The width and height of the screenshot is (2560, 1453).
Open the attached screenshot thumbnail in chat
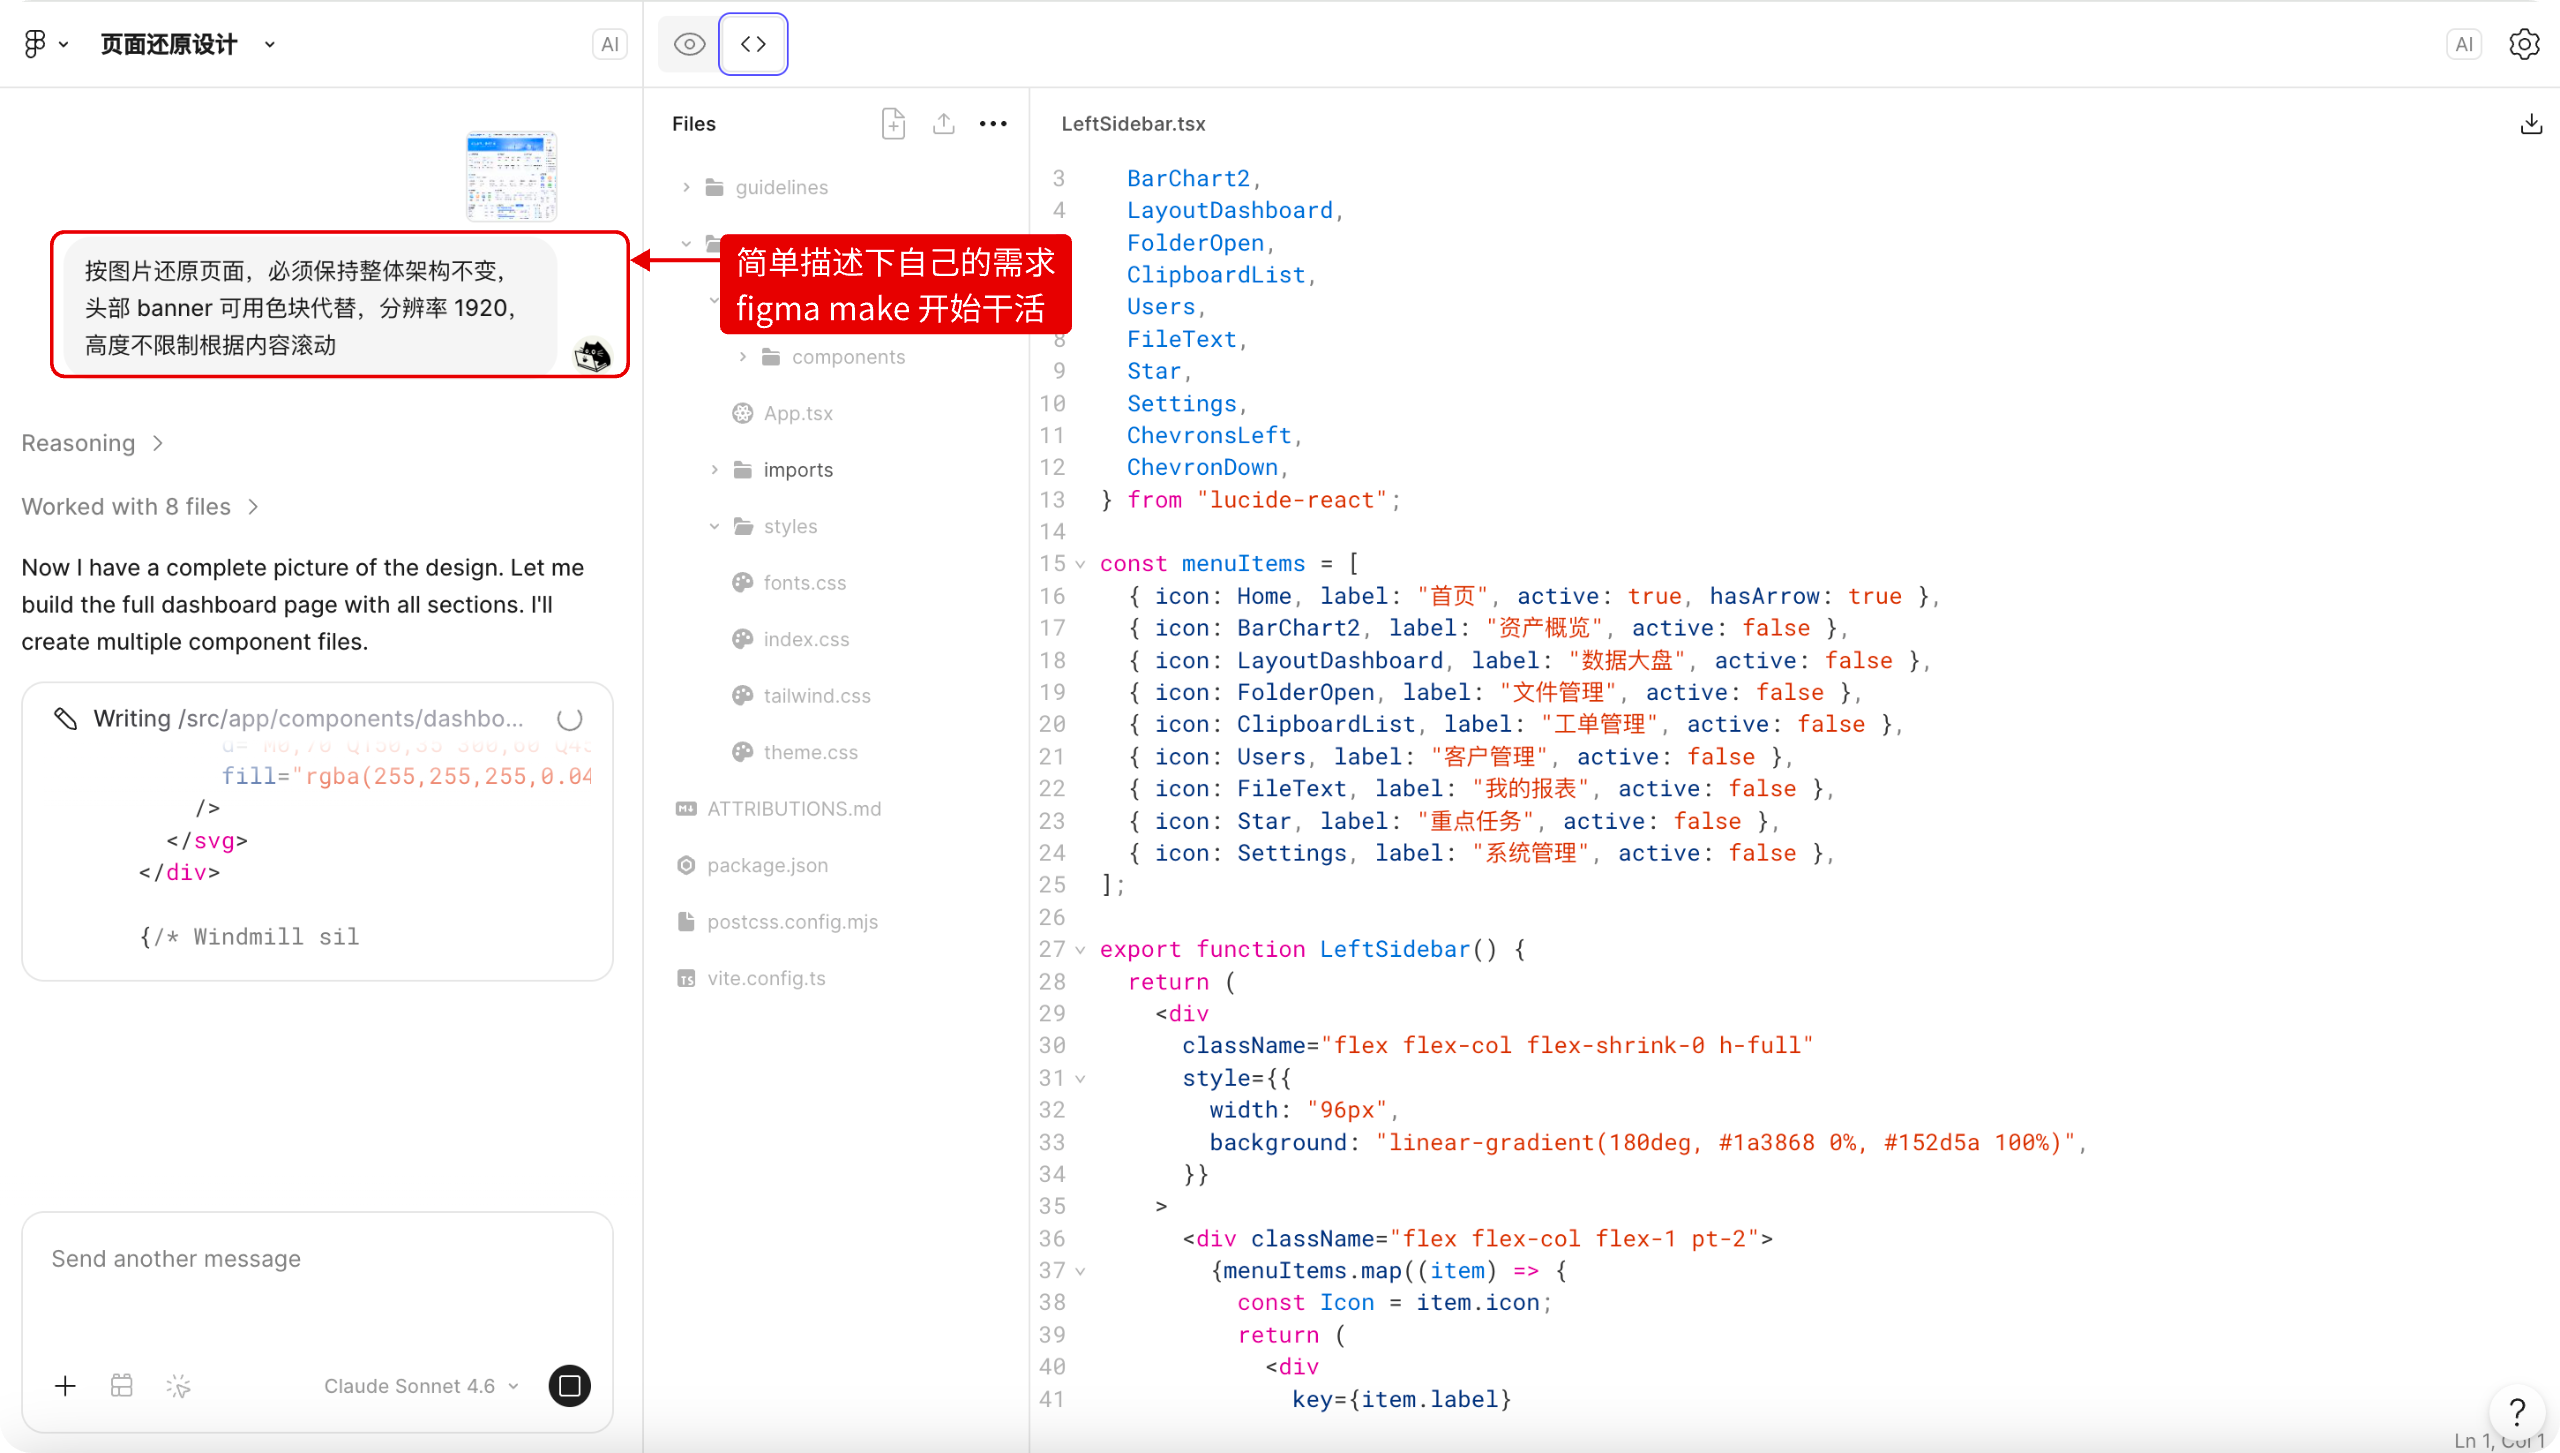click(511, 176)
